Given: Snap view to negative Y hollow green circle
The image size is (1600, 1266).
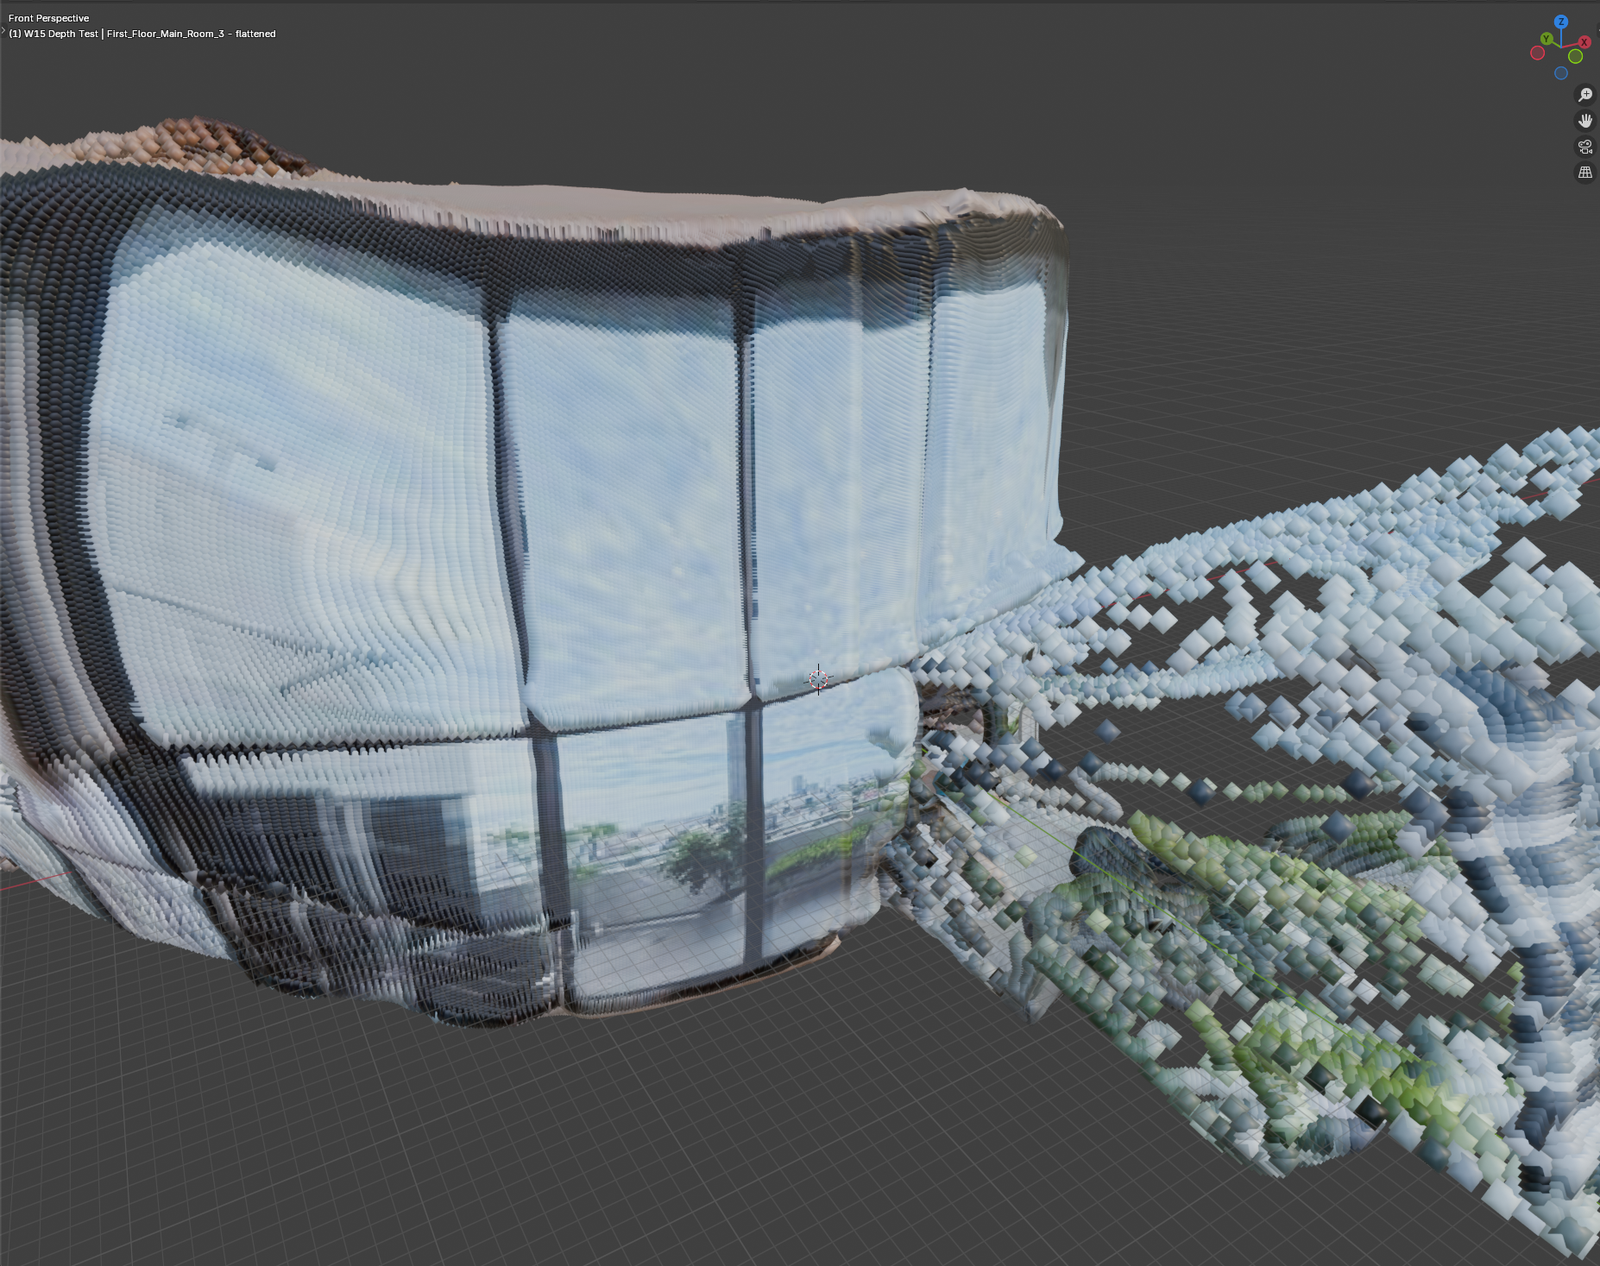Looking at the screenshot, I should (x=1575, y=57).
